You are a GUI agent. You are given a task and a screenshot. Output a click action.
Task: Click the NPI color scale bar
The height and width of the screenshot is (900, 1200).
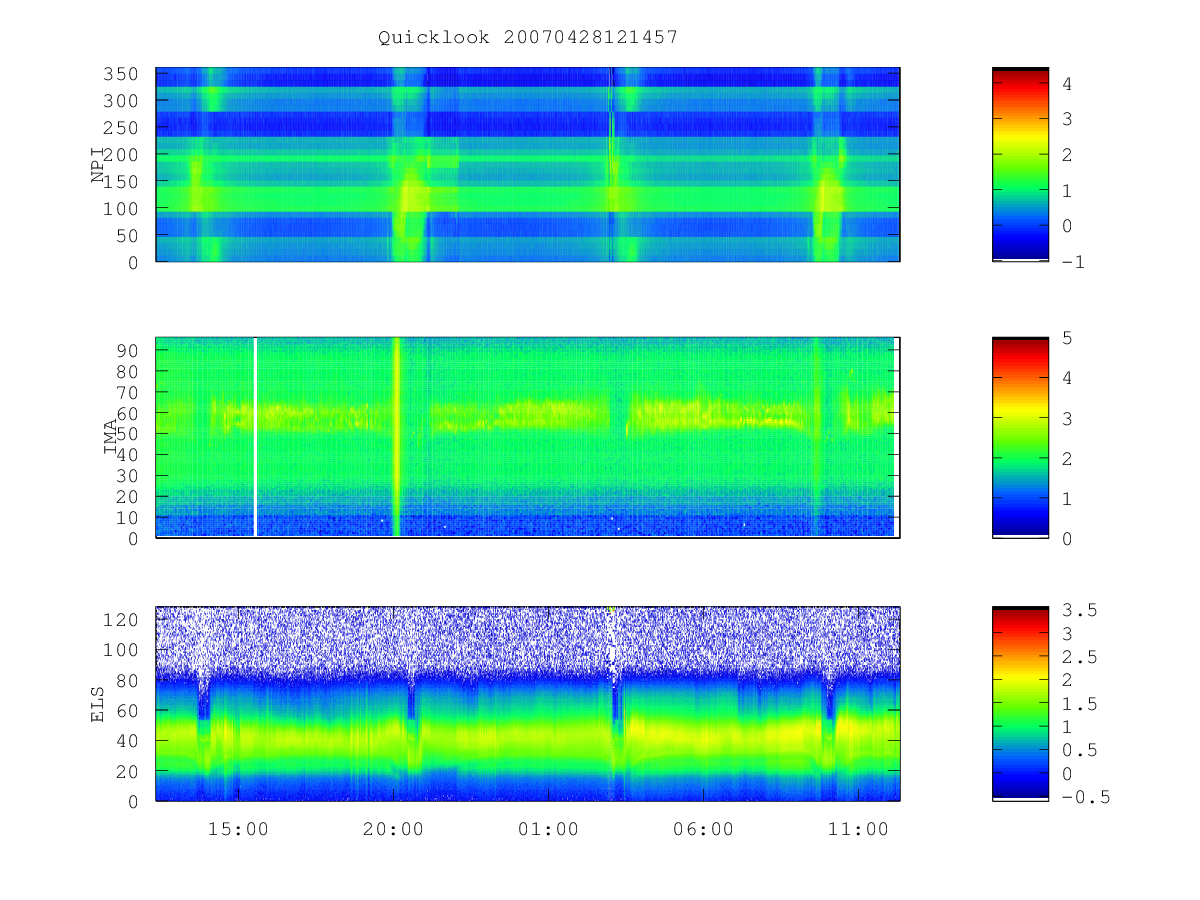[x=1020, y=164]
